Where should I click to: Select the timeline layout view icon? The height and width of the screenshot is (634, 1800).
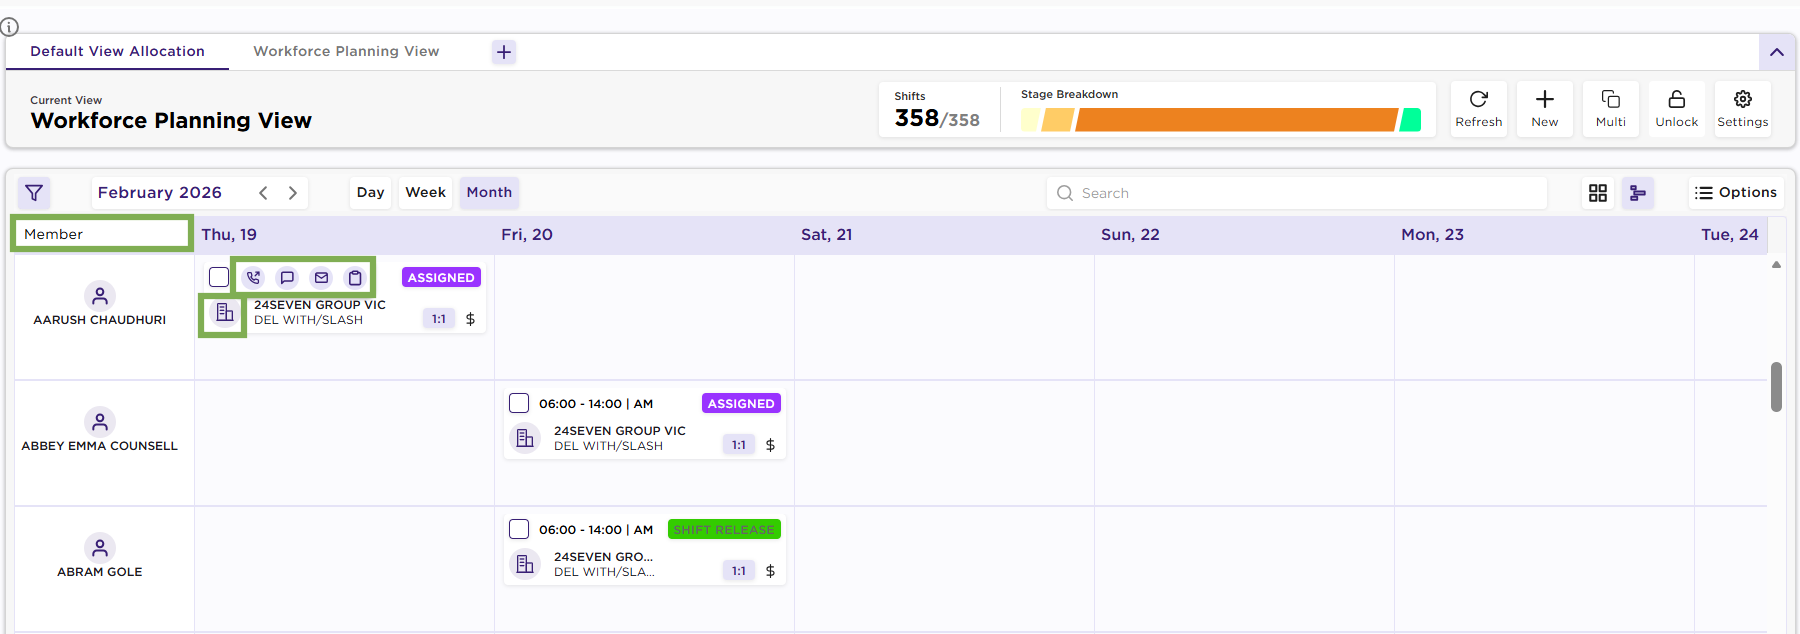(1638, 193)
